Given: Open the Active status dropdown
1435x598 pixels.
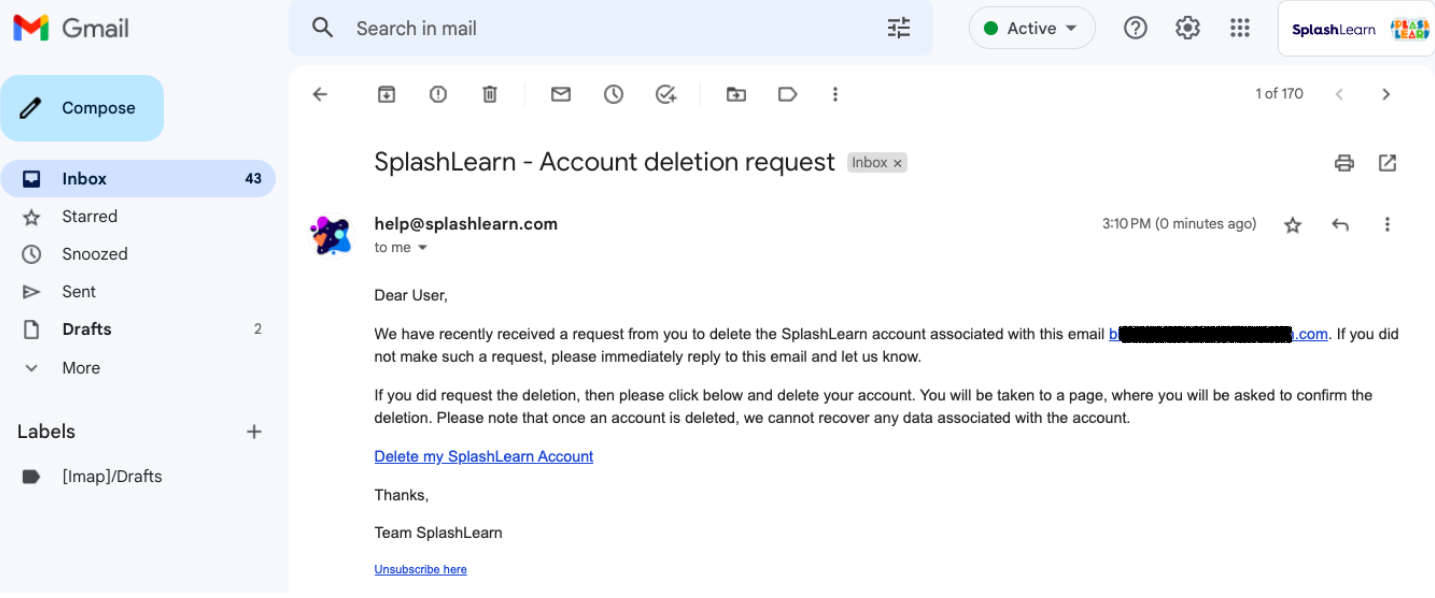Looking at the screenshot, I should coord(1032,28).
